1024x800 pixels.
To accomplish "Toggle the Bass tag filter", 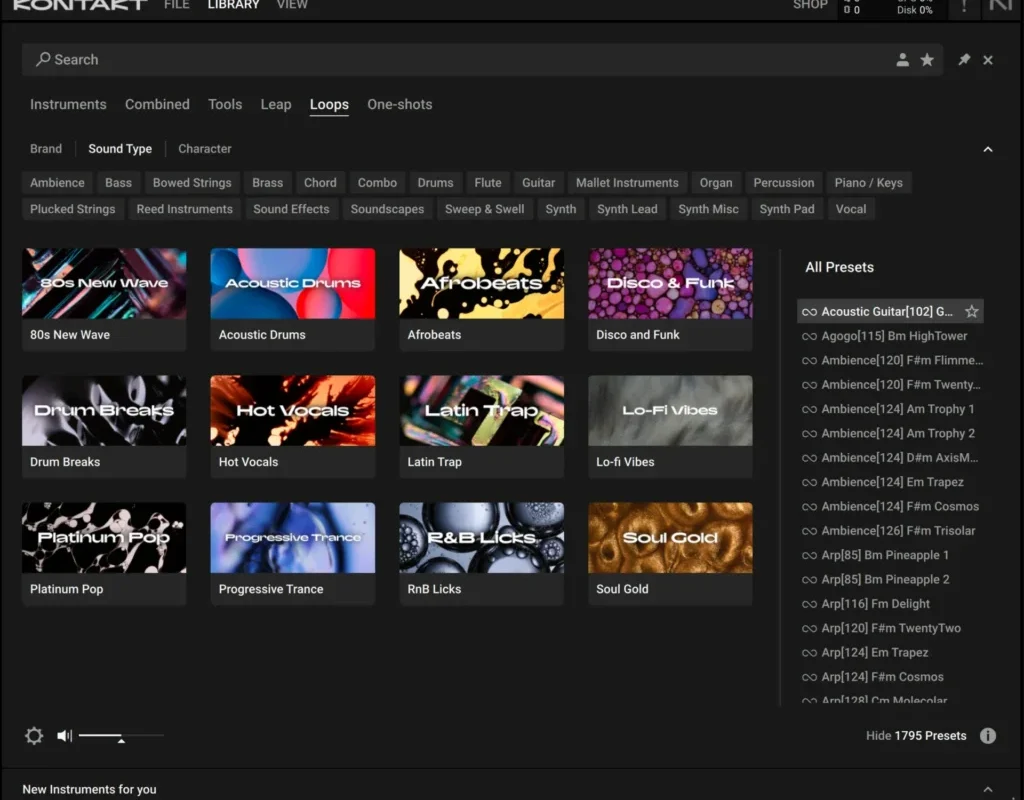I will [x=118, y=183].
